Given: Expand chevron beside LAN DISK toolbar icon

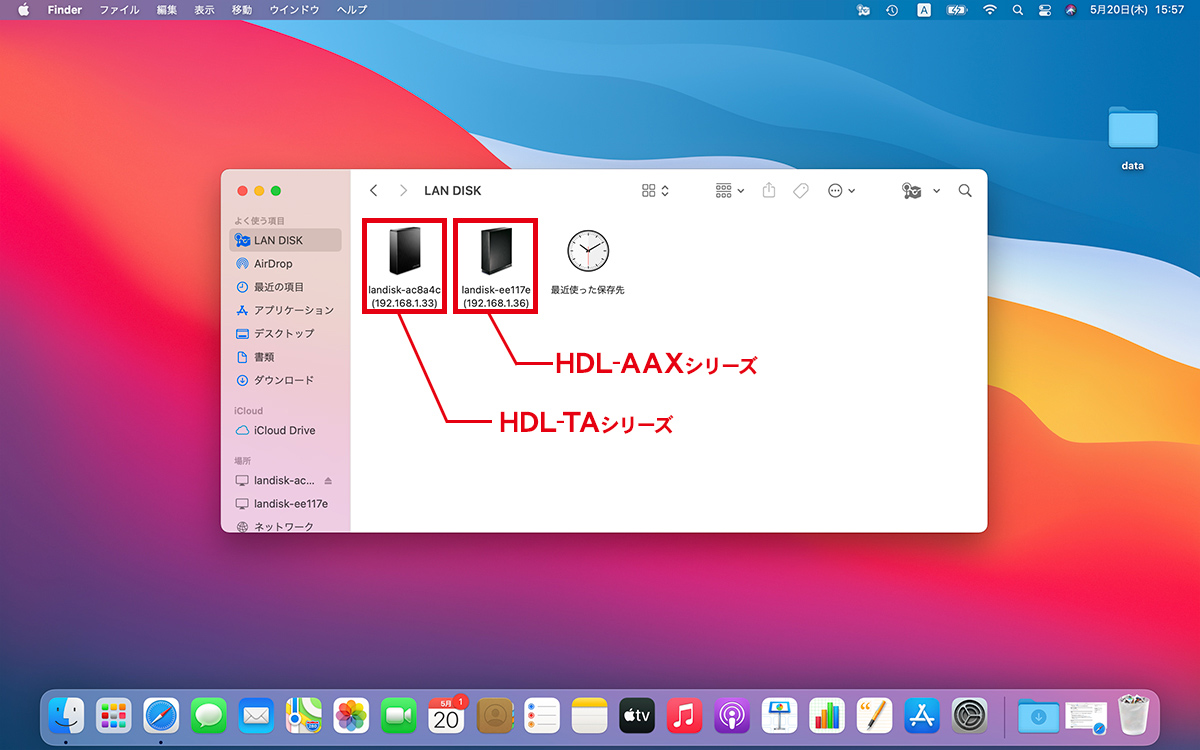Looking at the screenshot, I should 937,190.
